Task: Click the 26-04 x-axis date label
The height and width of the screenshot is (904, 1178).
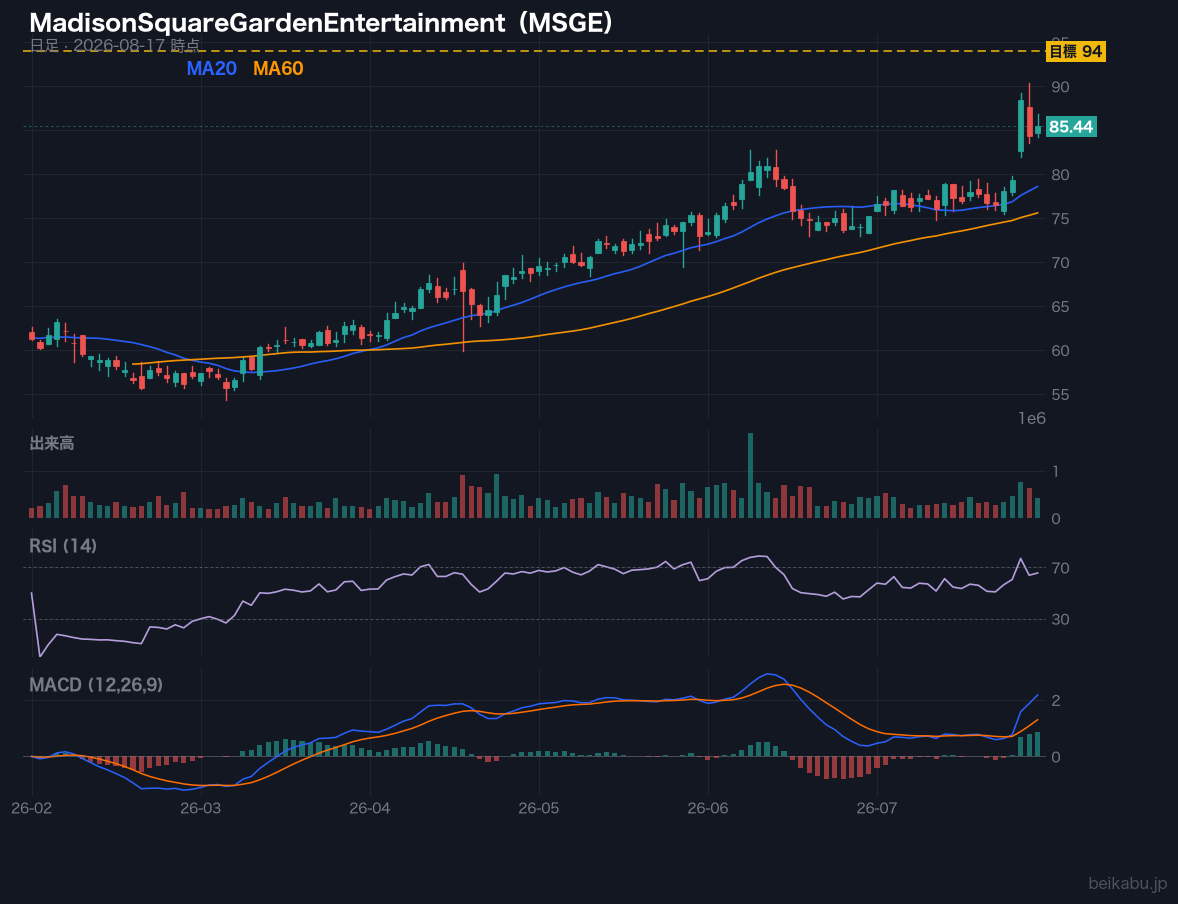Action: click(x=370, y=808)
